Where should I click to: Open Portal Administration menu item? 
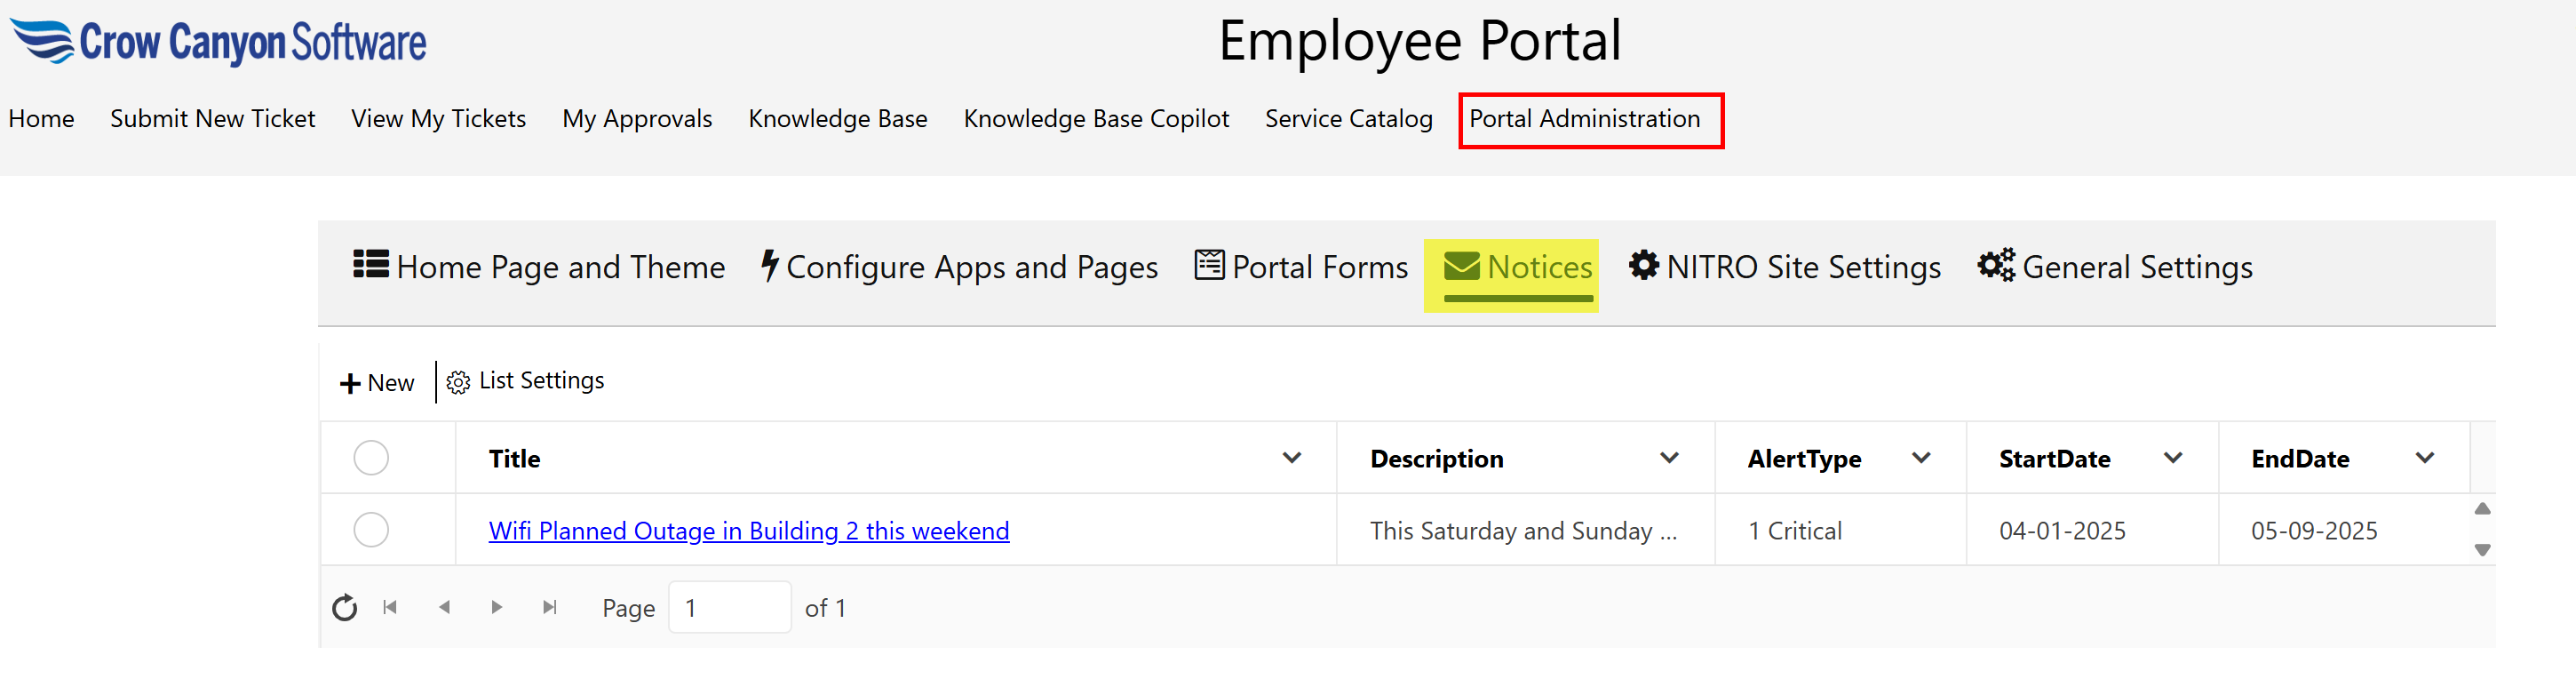pyautogui.click(x=1584, y=119)
